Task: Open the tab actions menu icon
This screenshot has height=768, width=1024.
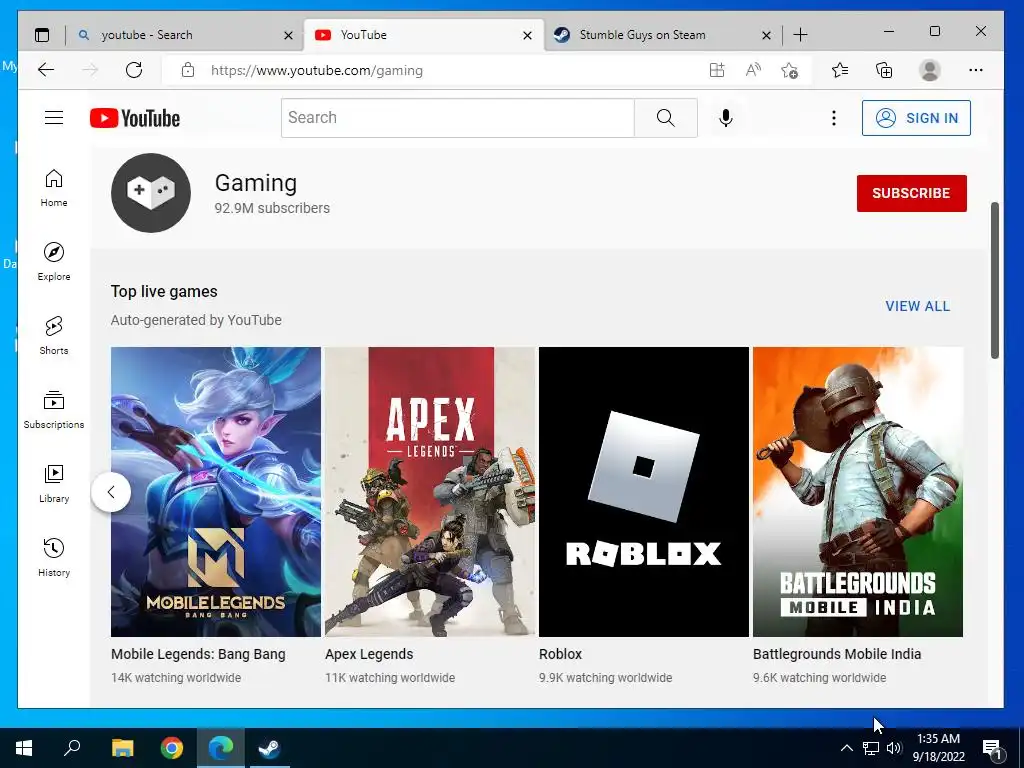Action: pyautogui.click(x=42, y=35)
